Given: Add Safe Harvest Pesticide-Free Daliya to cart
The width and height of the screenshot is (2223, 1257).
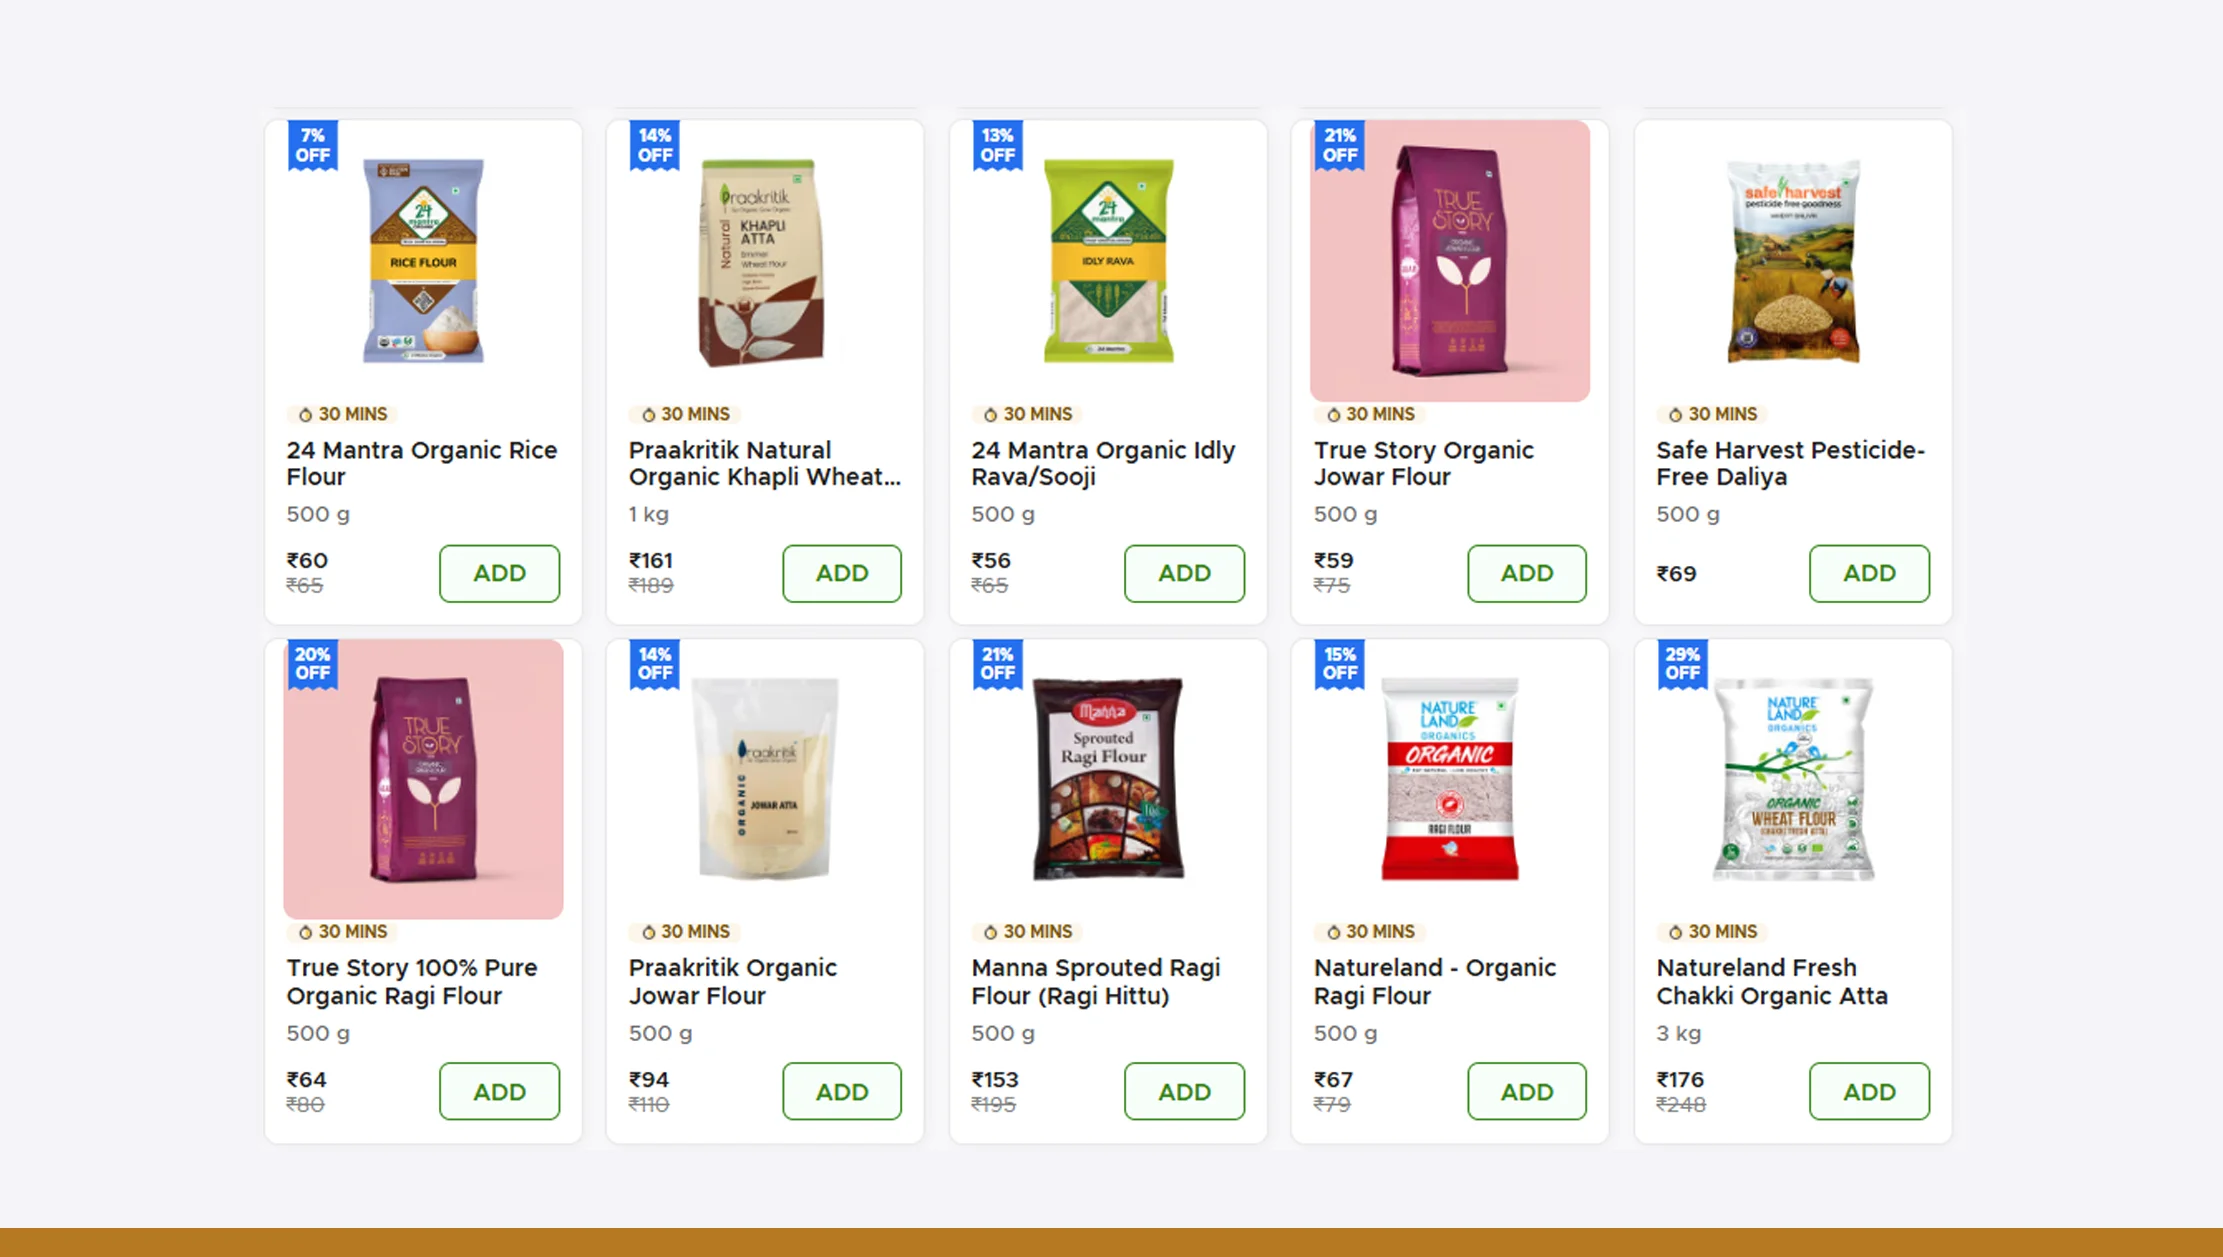Looking at the screenshot, I should pos(1869,573).
